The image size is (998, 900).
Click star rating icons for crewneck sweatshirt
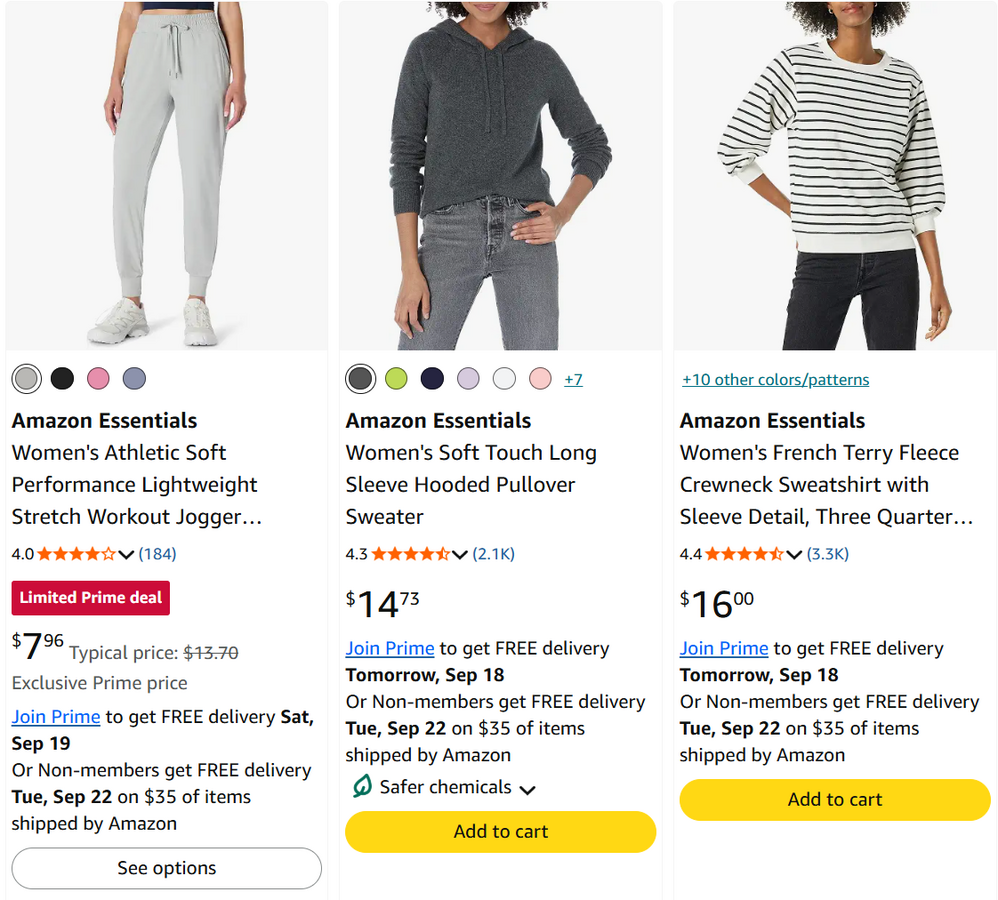coord(744,554)
